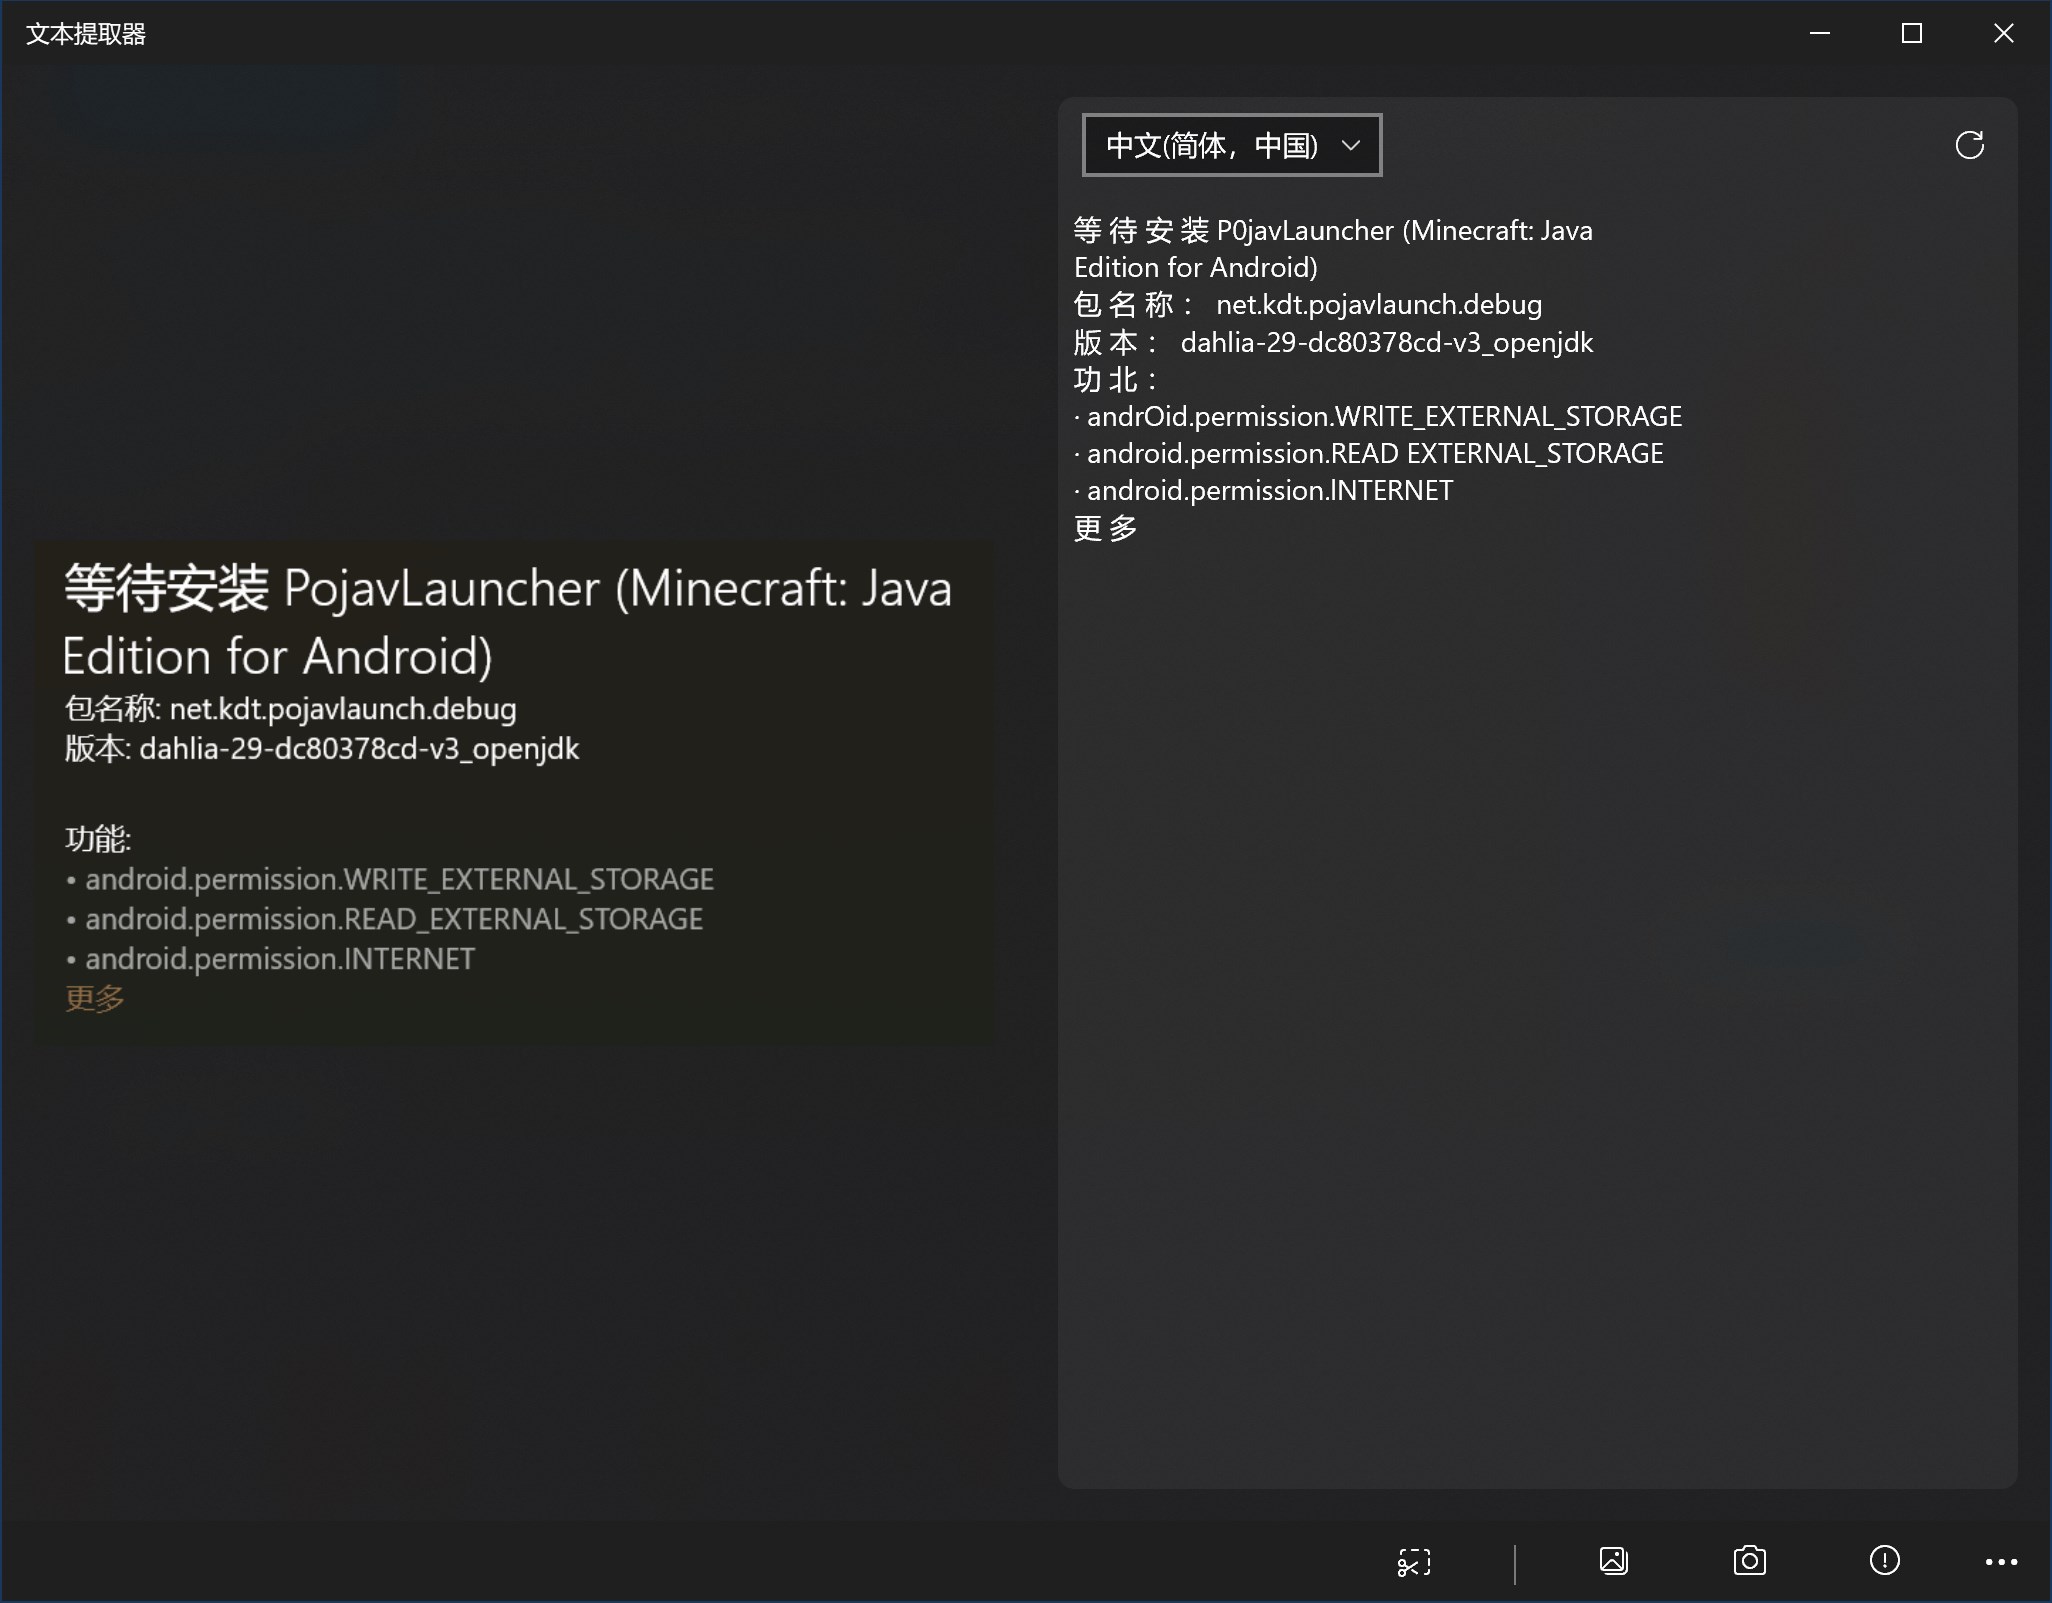Close the 文本提取器 window
The height and width of the screenshot is (1603, 2052).
2003,34
